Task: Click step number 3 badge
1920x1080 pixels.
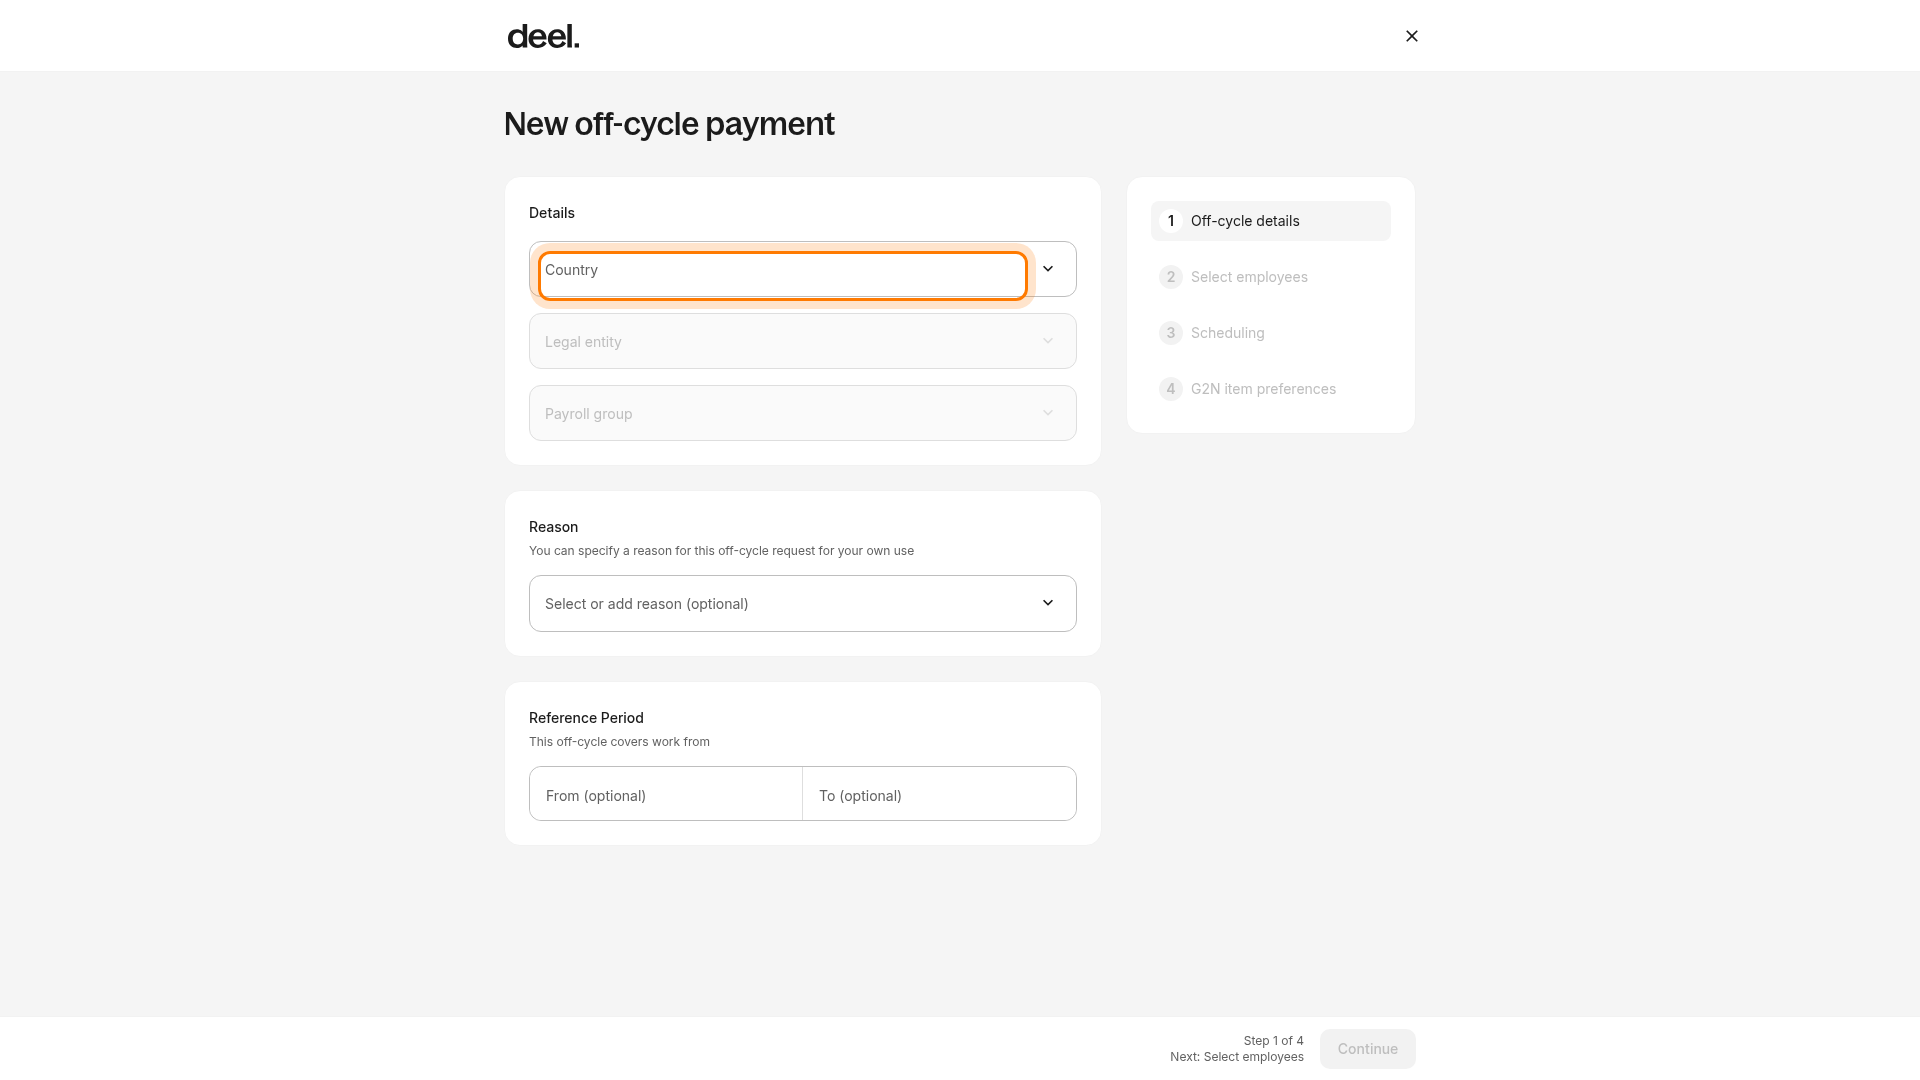Action: pyautogui.click(x=1170, y=333)
